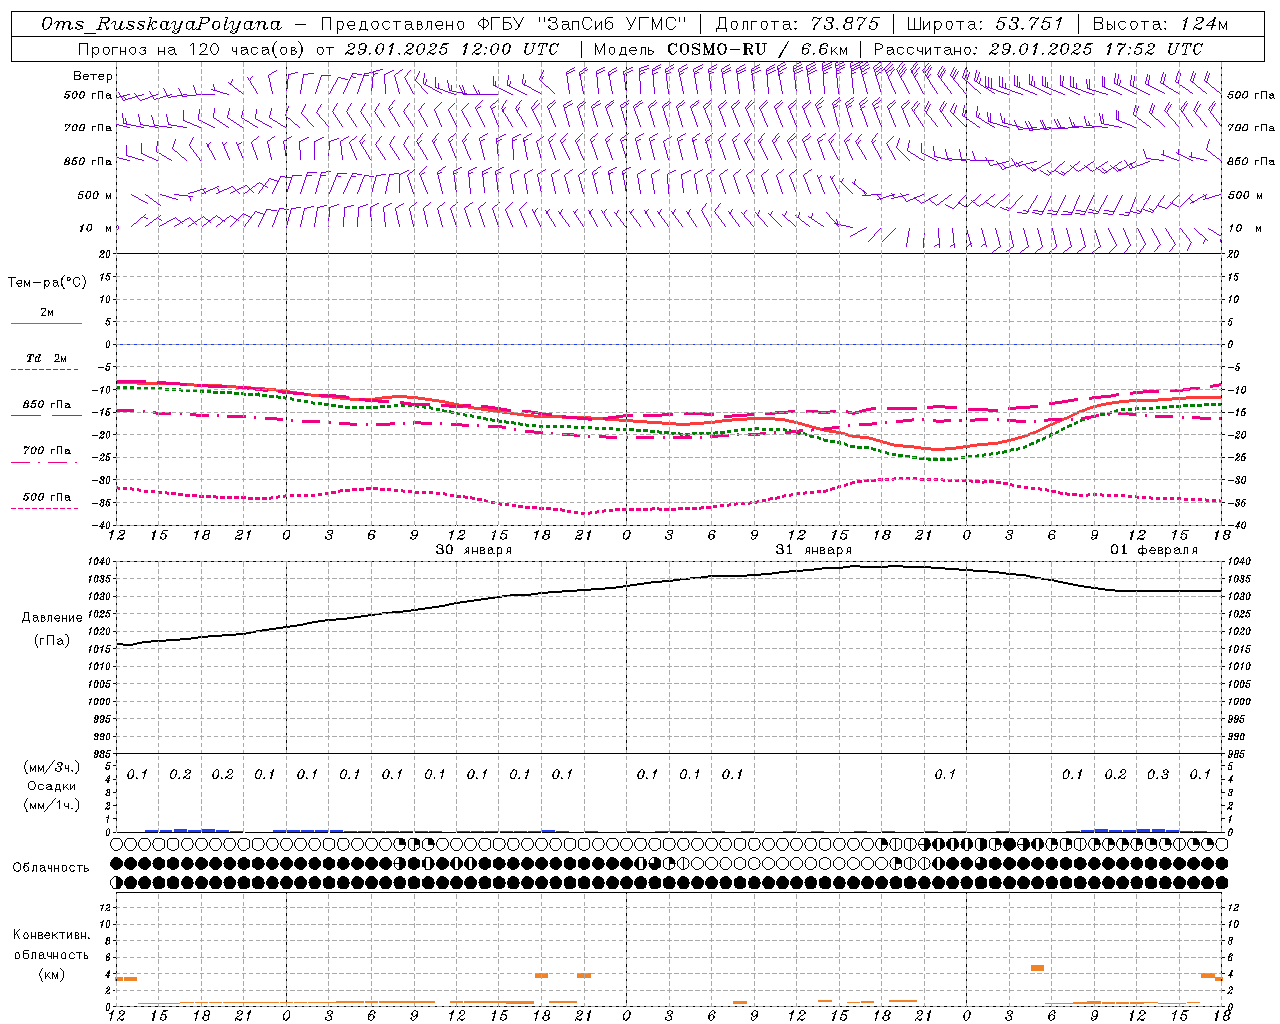
Task: Click the station title Oms_RusskayaPolyana
Action: pyautogui.click(x=162, y=24)
